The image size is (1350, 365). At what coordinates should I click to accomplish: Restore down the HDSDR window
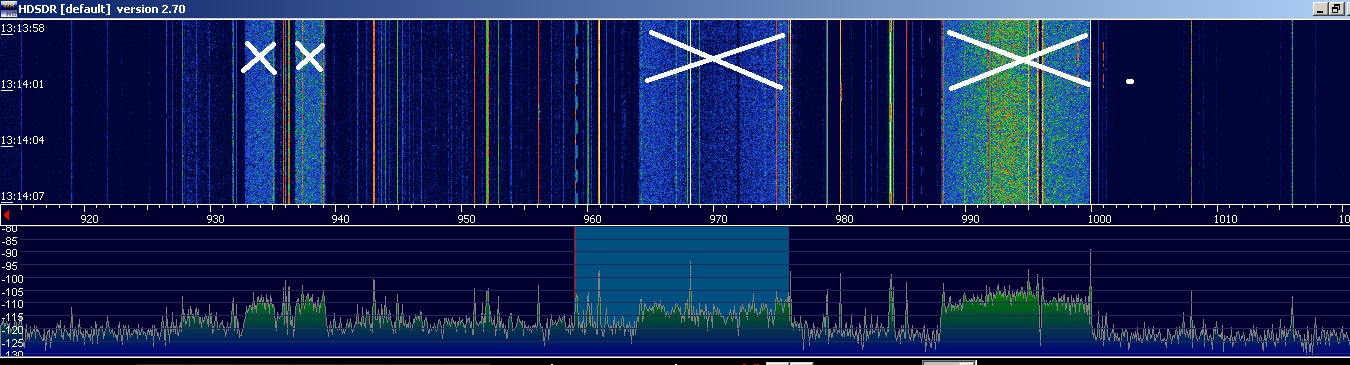point(1336,8)
